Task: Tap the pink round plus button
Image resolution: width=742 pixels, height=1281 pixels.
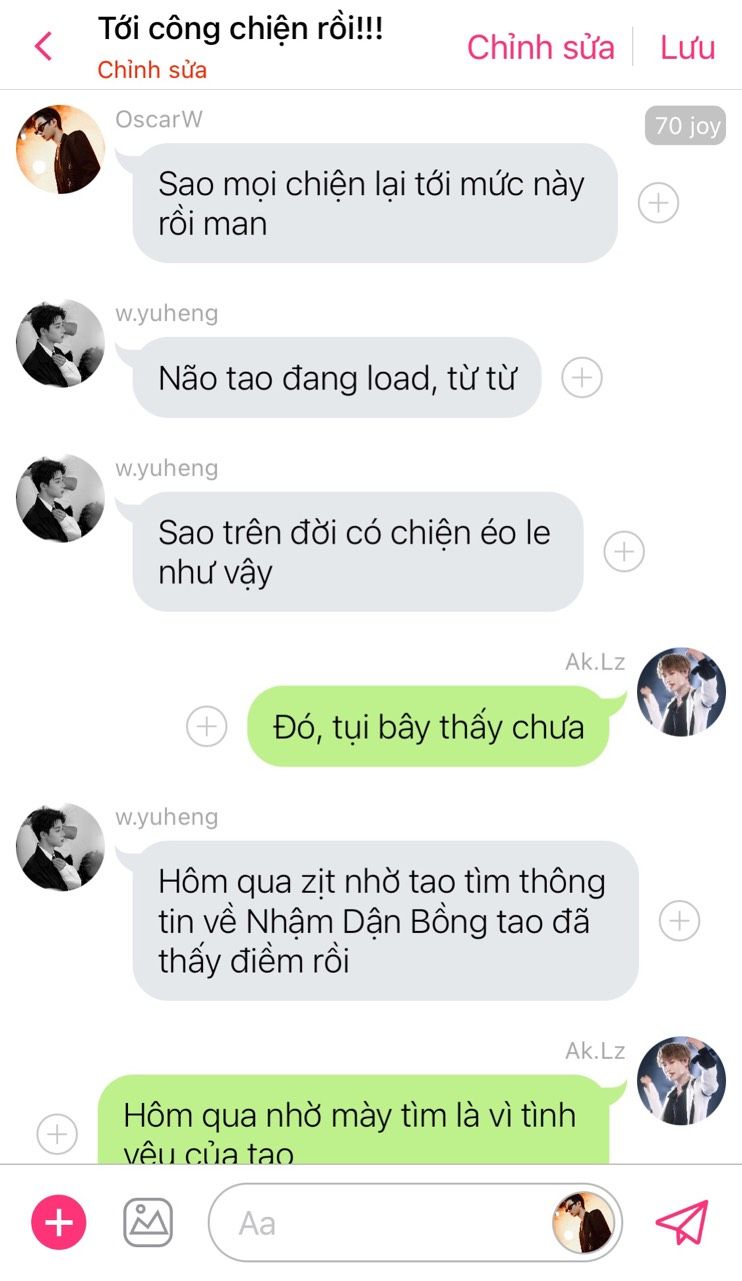Action: 59,1222
